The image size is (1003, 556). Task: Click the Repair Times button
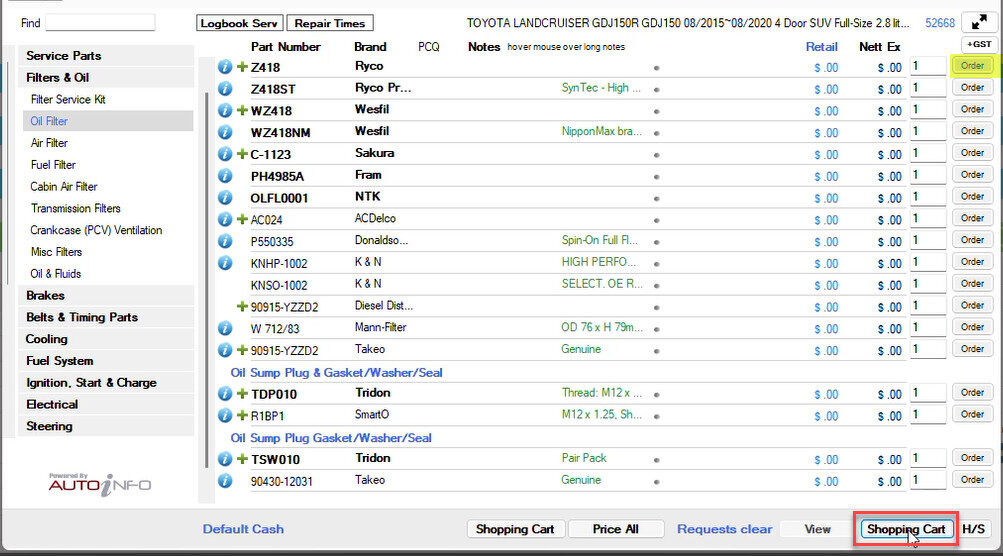[x=330, y=23]
